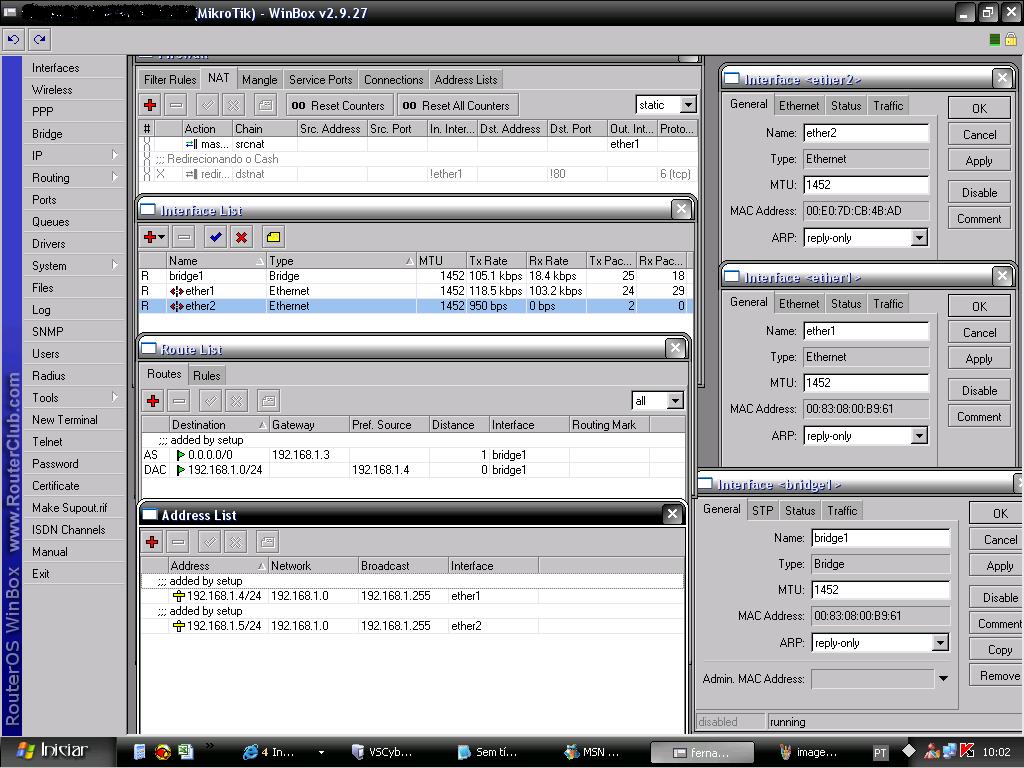Switch to the Mangle tab

tap(259, 80)
